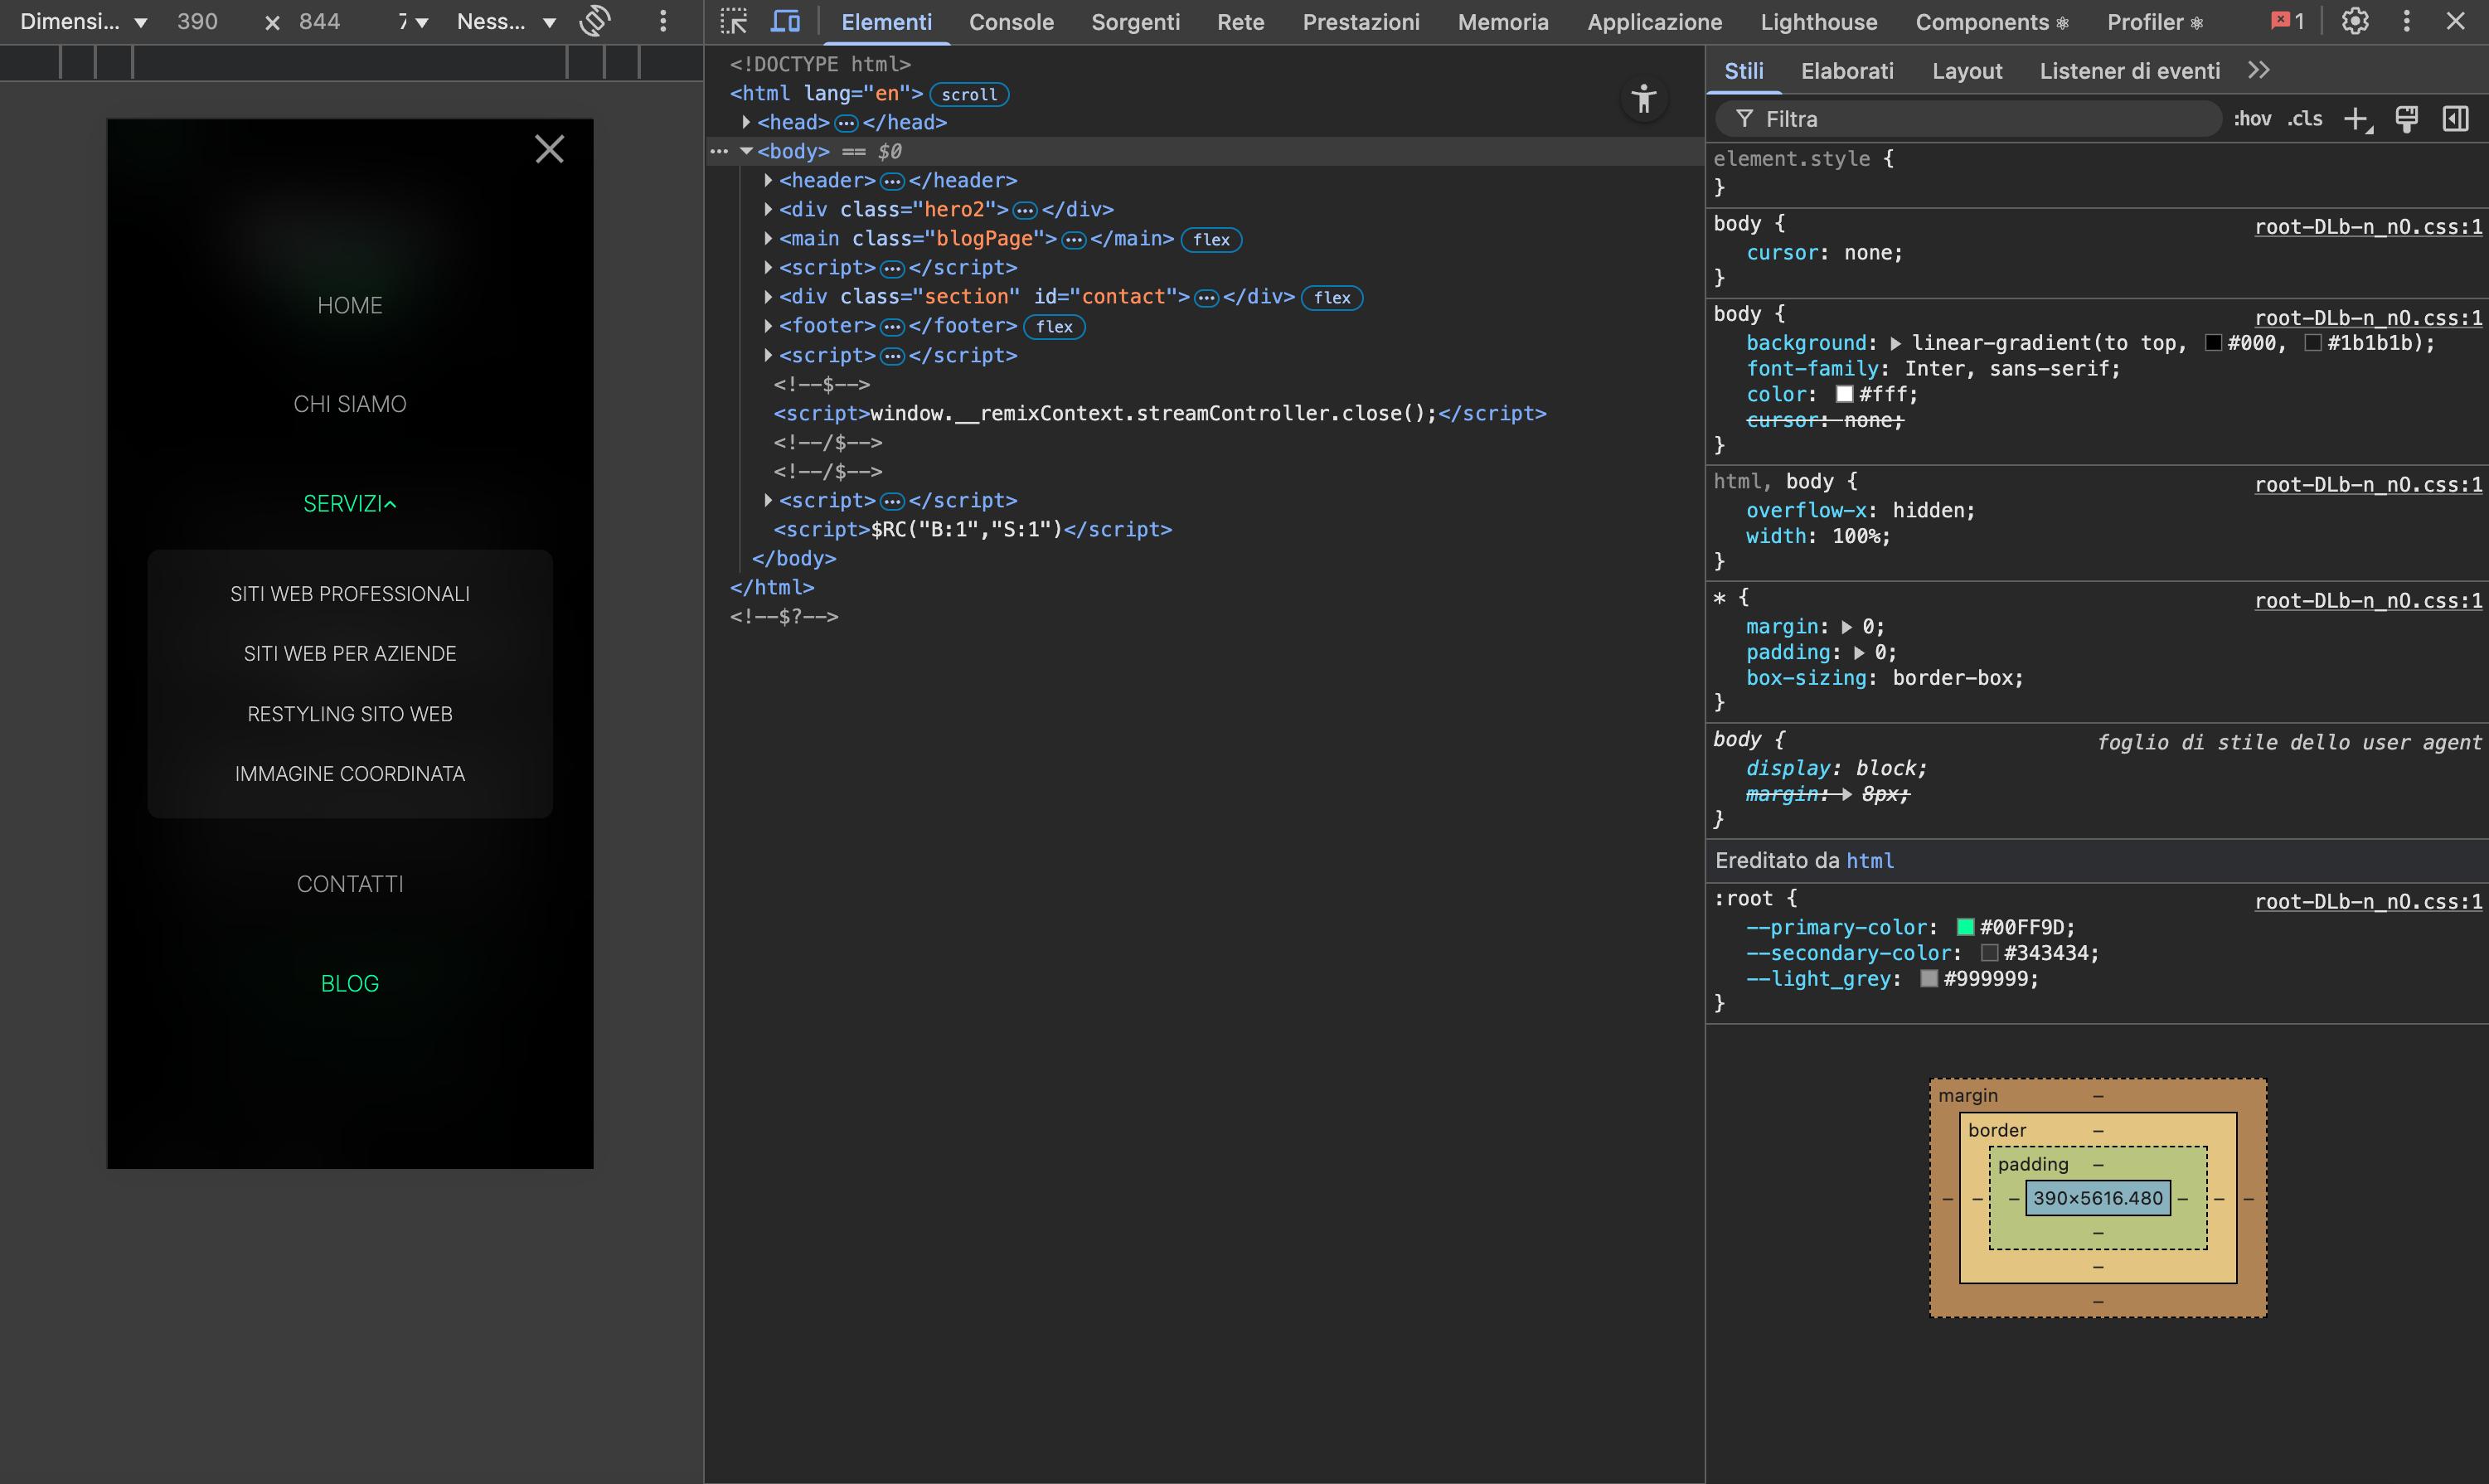
Task: Edit the 390 width field
Action: tap(197, 22)
